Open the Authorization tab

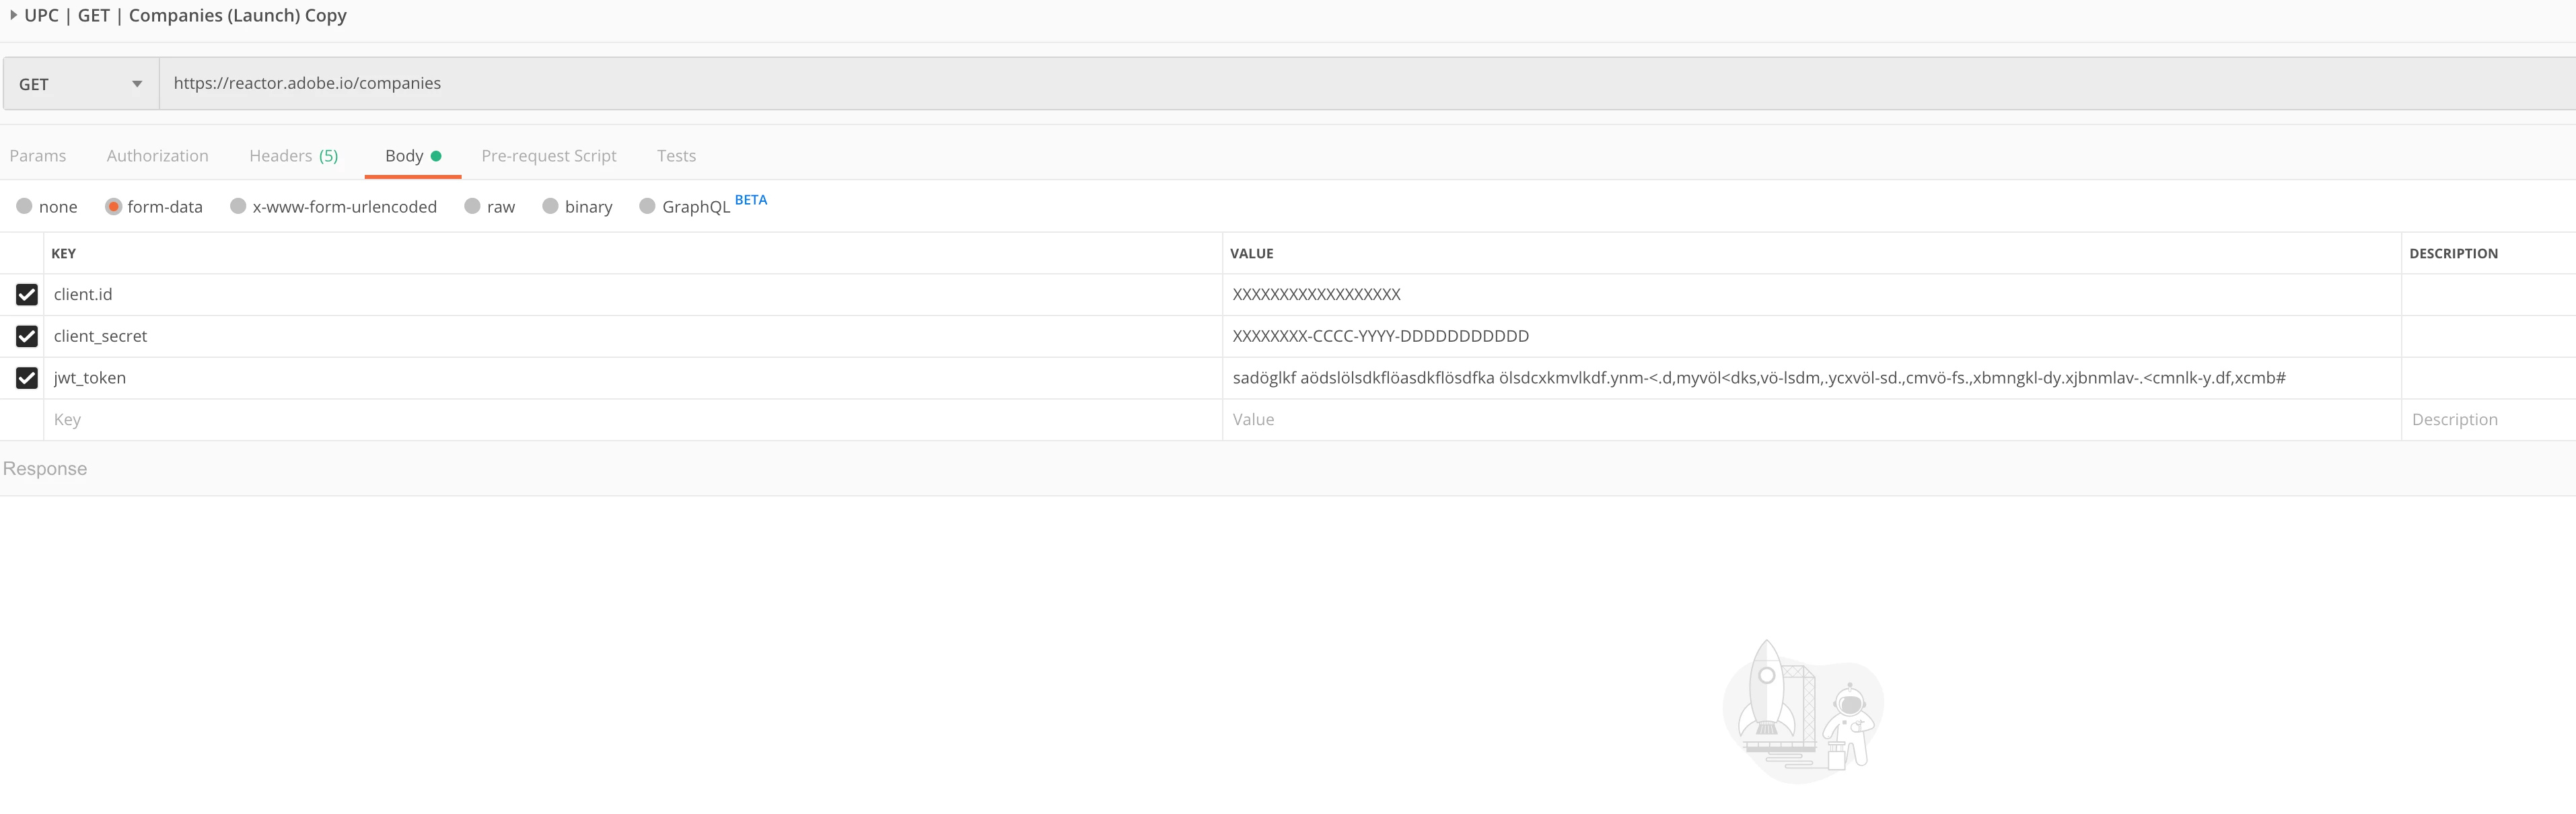(157, 156)
